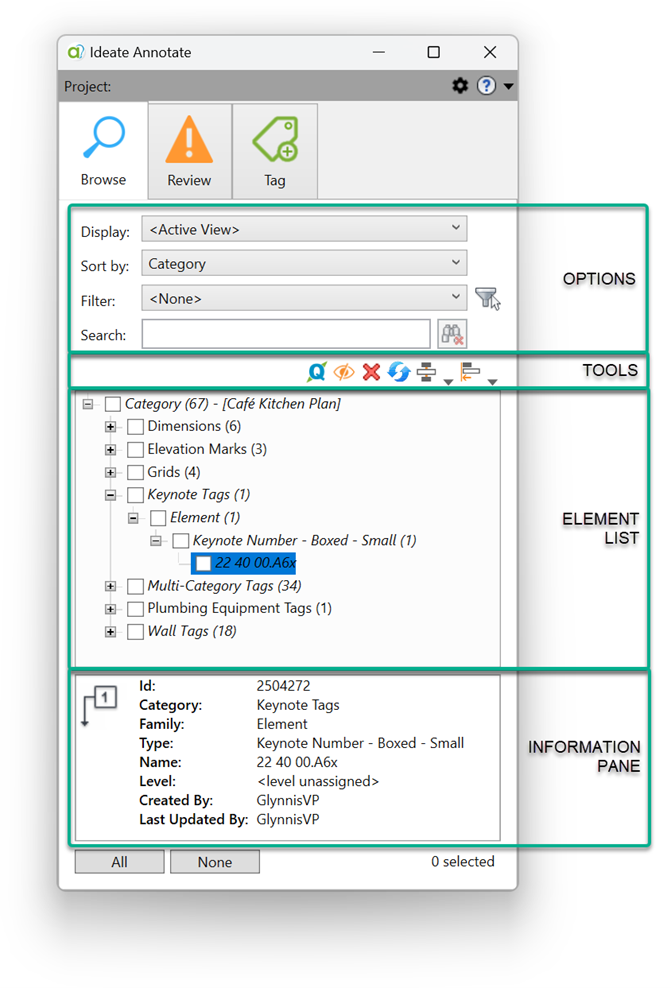Viewport: 671px width, 988px height.
Task: Click the Level value level unassigned
Action: [x=318, y=781]
